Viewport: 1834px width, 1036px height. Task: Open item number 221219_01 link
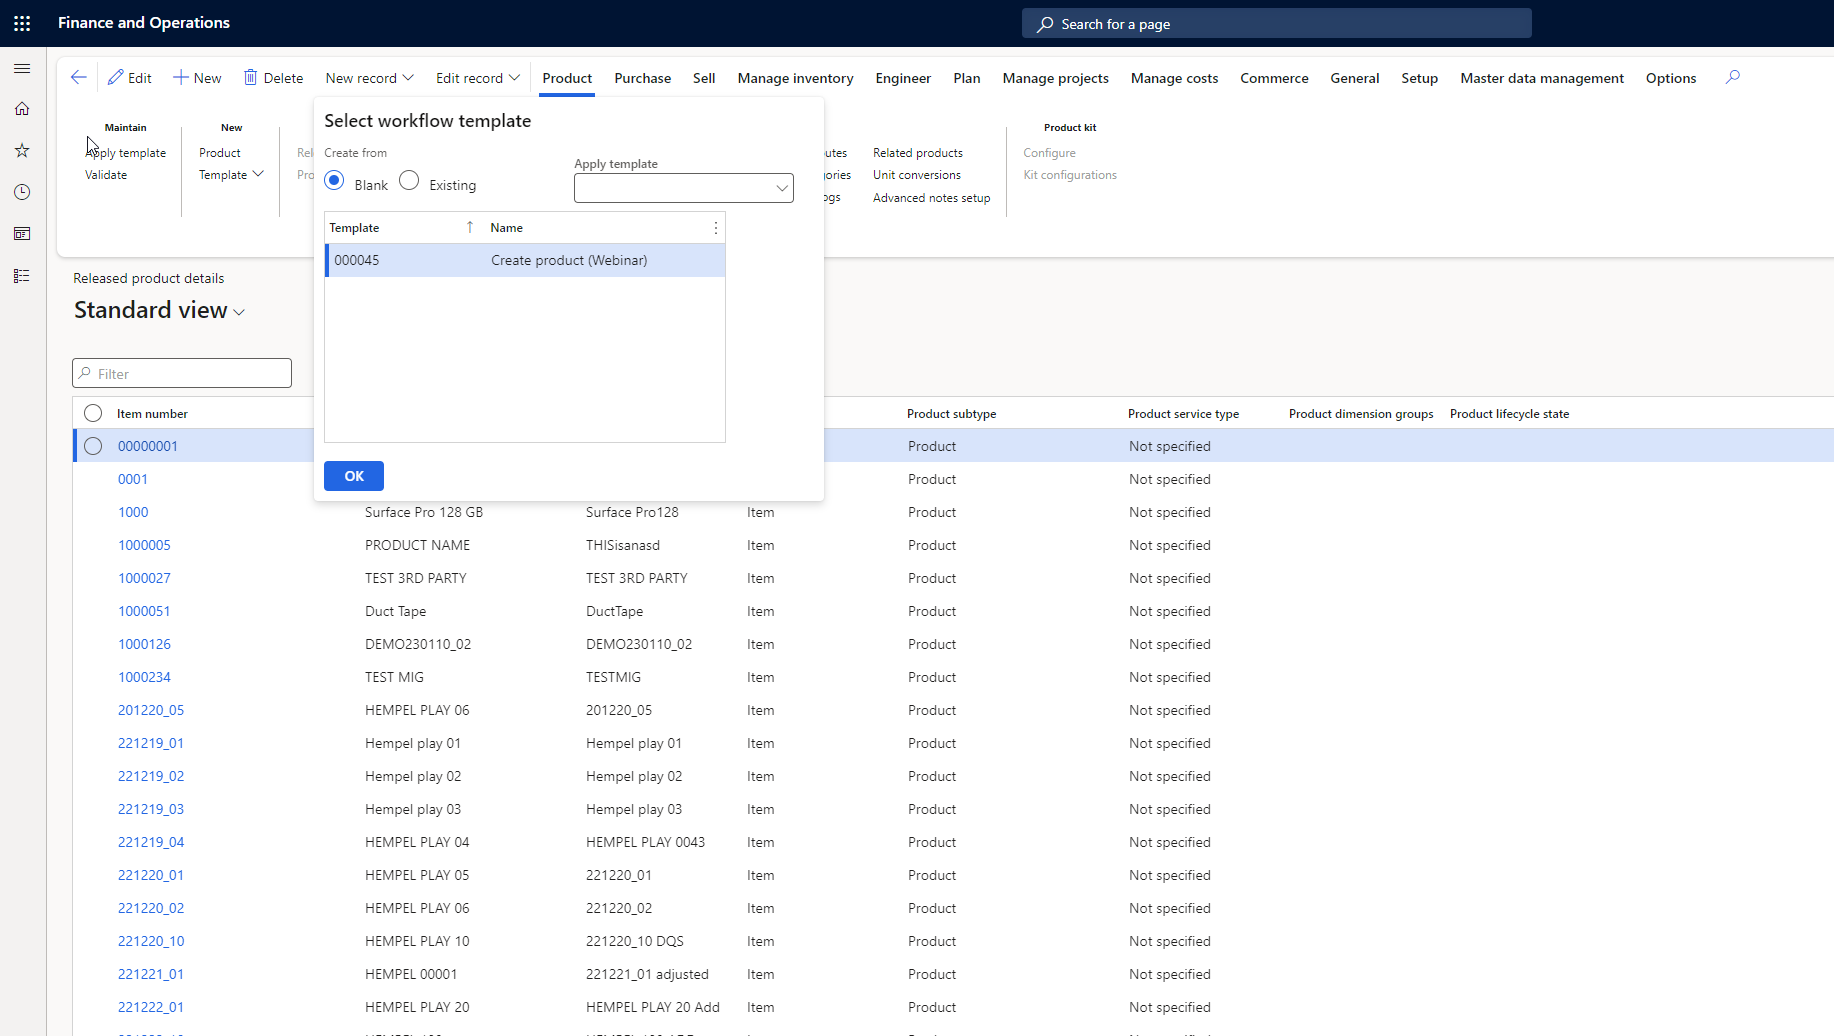pos(151,743)
